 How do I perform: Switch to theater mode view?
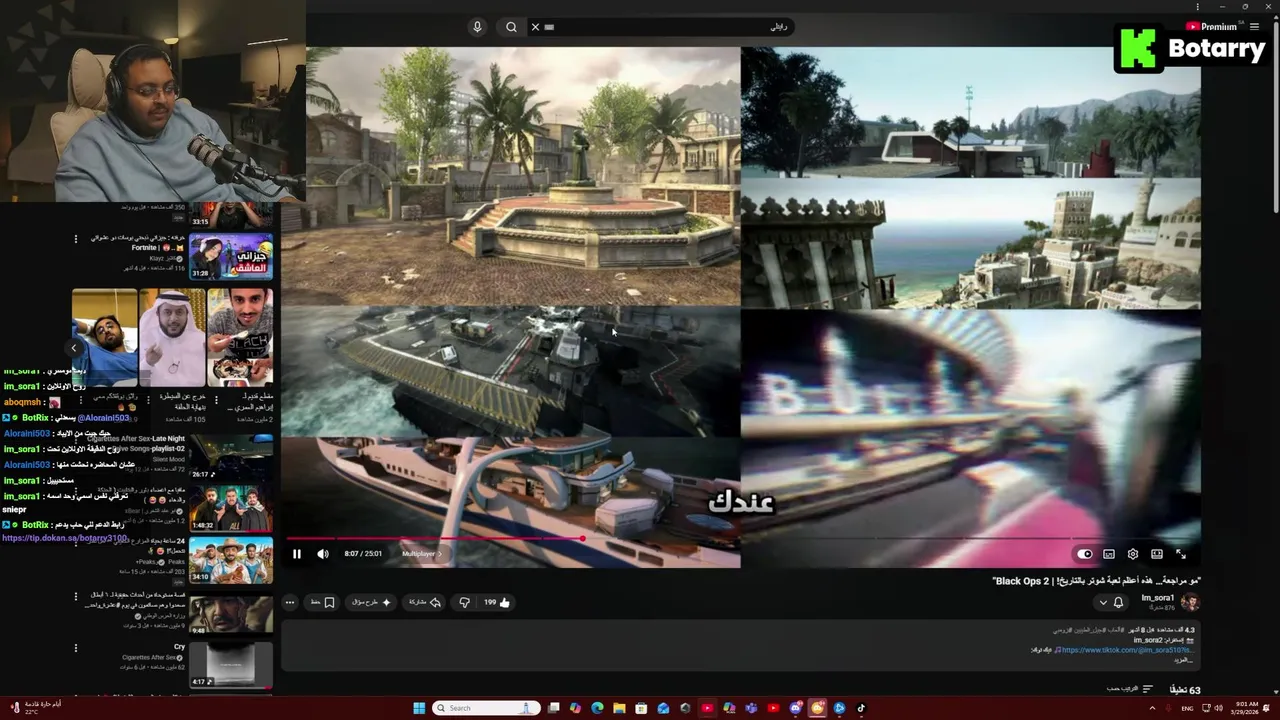point(1157,554)
